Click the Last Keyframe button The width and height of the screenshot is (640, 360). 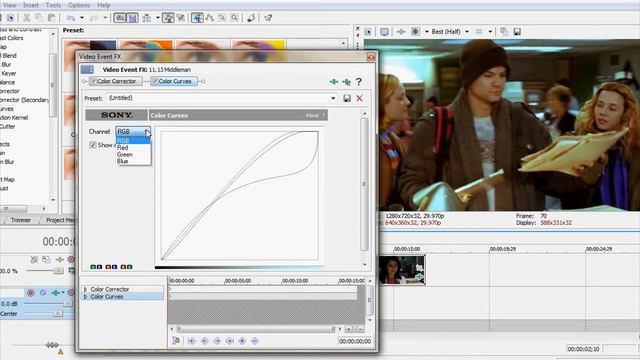pos(230,341)
